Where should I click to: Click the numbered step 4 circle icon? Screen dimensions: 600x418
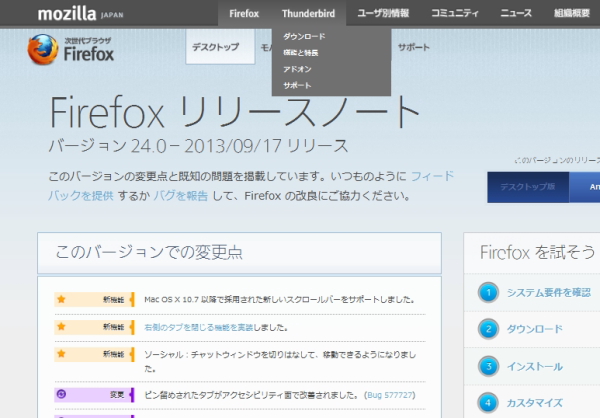coord(488,403)
